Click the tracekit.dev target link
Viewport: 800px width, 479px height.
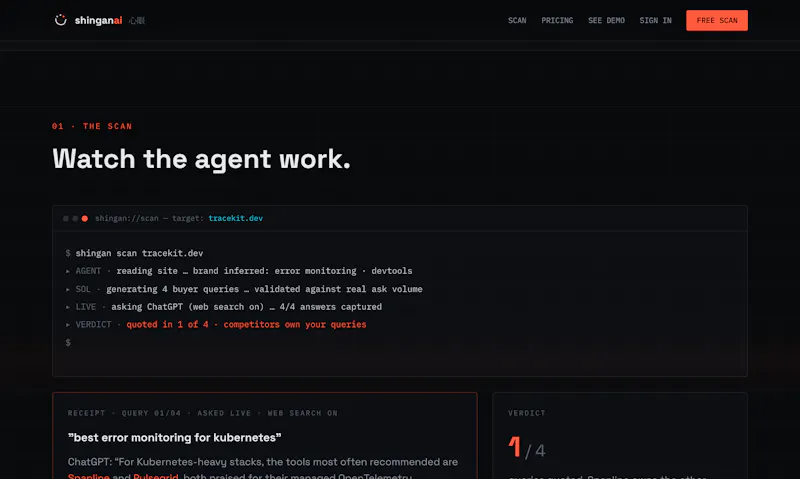tap(236, 218)
